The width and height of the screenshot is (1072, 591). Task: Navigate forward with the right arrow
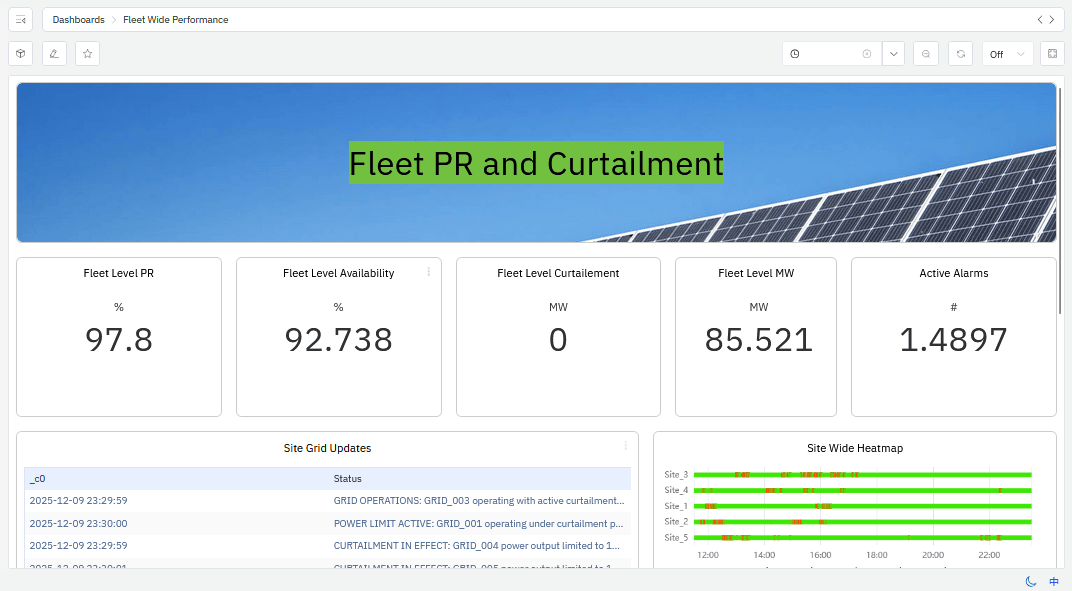coord(1052,20)
